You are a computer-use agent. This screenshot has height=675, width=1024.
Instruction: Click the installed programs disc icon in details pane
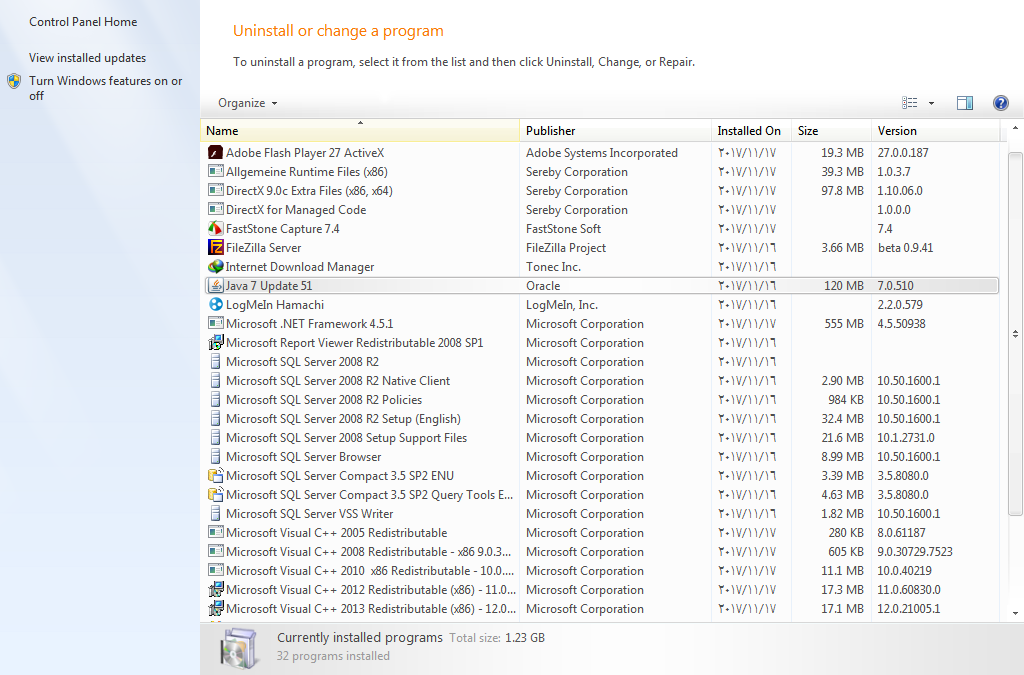(x=238, y=648)
